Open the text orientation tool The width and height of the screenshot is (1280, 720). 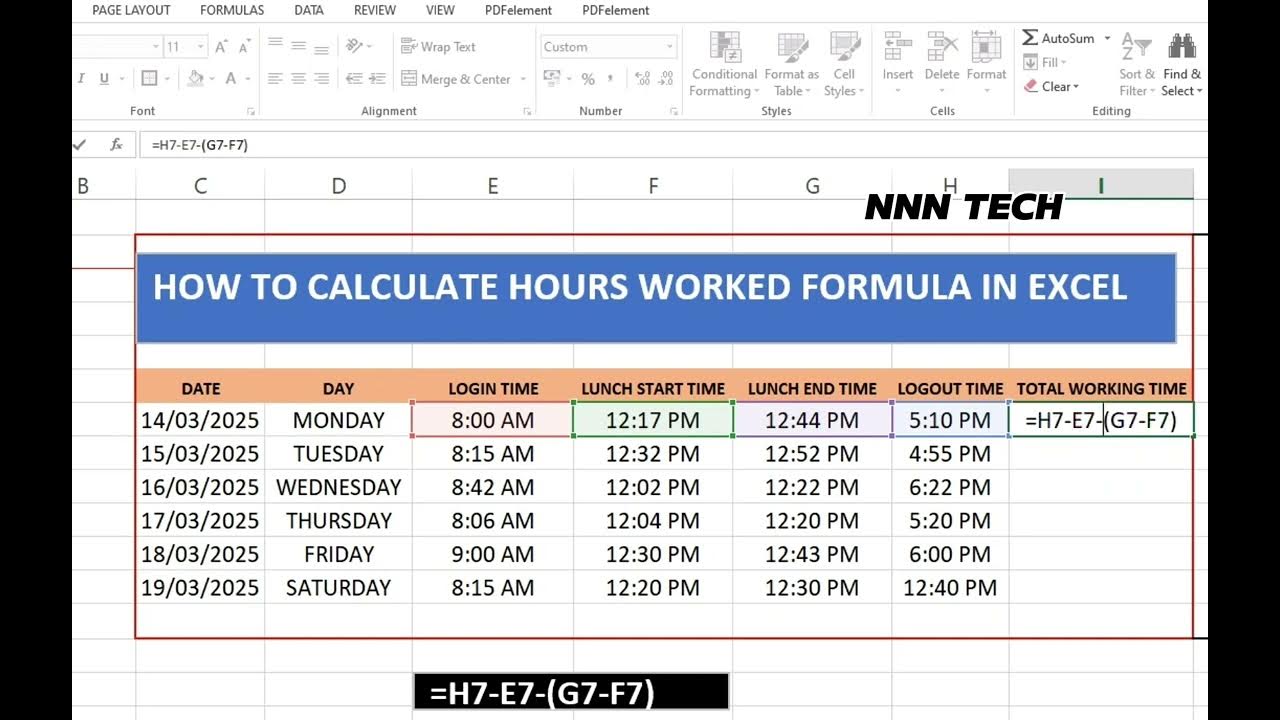coord(356,46)
